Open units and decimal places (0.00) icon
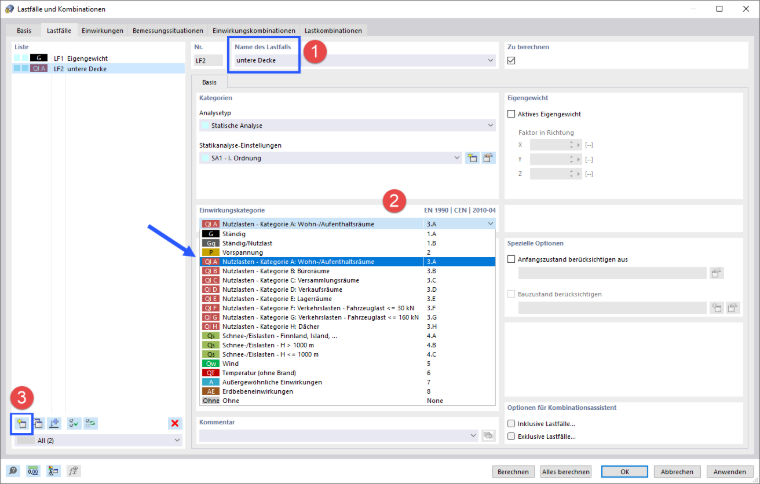760x484 pixels. tap(33, 471)
